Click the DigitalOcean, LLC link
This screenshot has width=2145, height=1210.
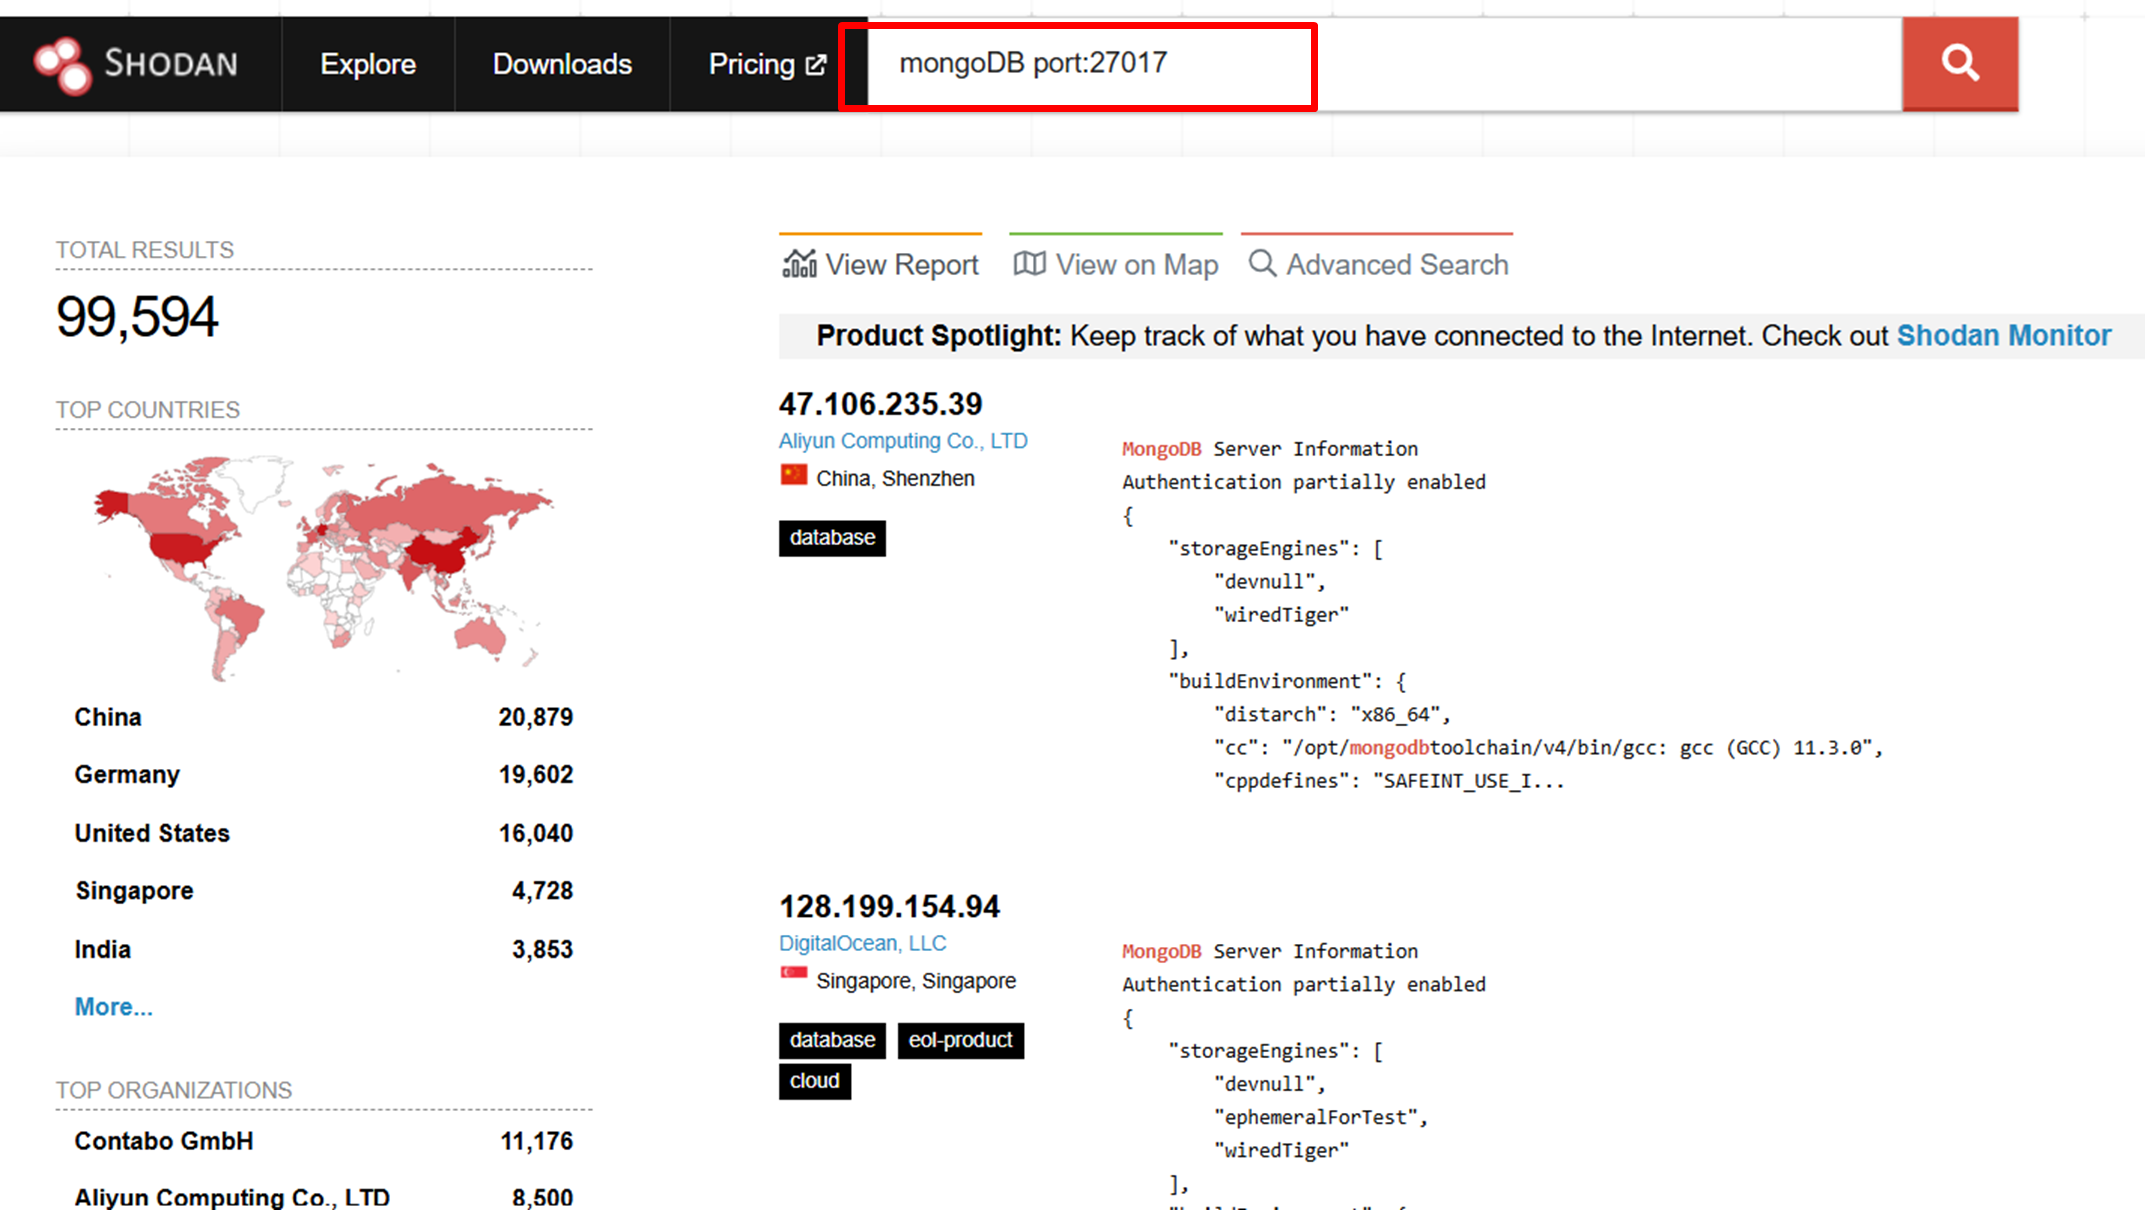(x=862, y=944)
